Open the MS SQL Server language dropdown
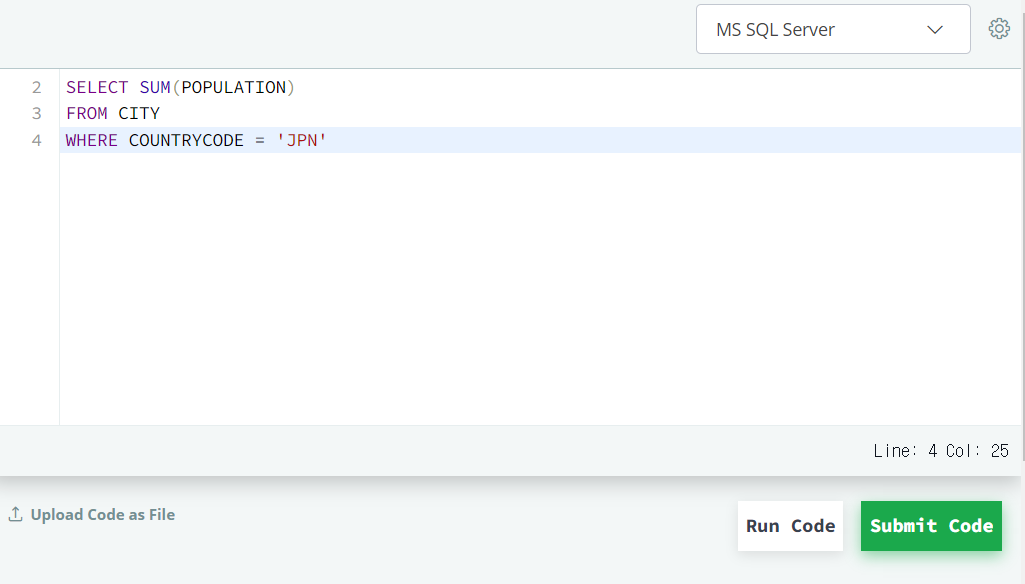The height and width of the screenshot is (584, 1025). (833, 29)
